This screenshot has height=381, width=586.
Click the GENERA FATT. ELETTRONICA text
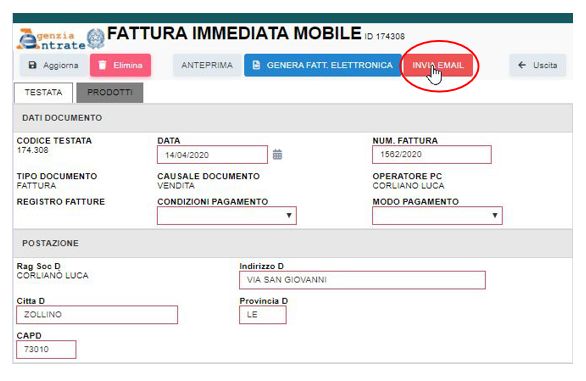pyautogui.click(x=330, y=65)
